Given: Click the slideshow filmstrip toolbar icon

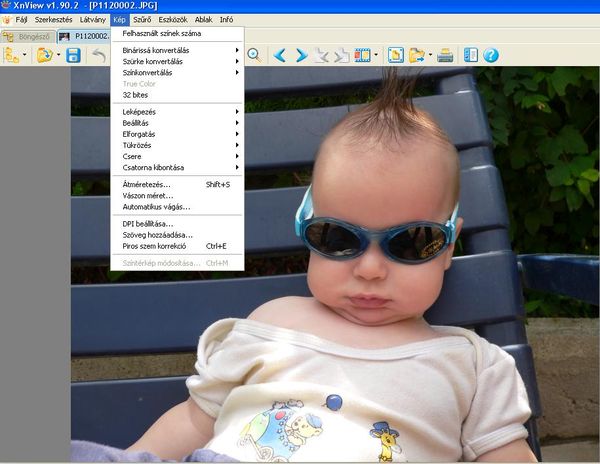Looking at the screenshot, I should 361,55.
